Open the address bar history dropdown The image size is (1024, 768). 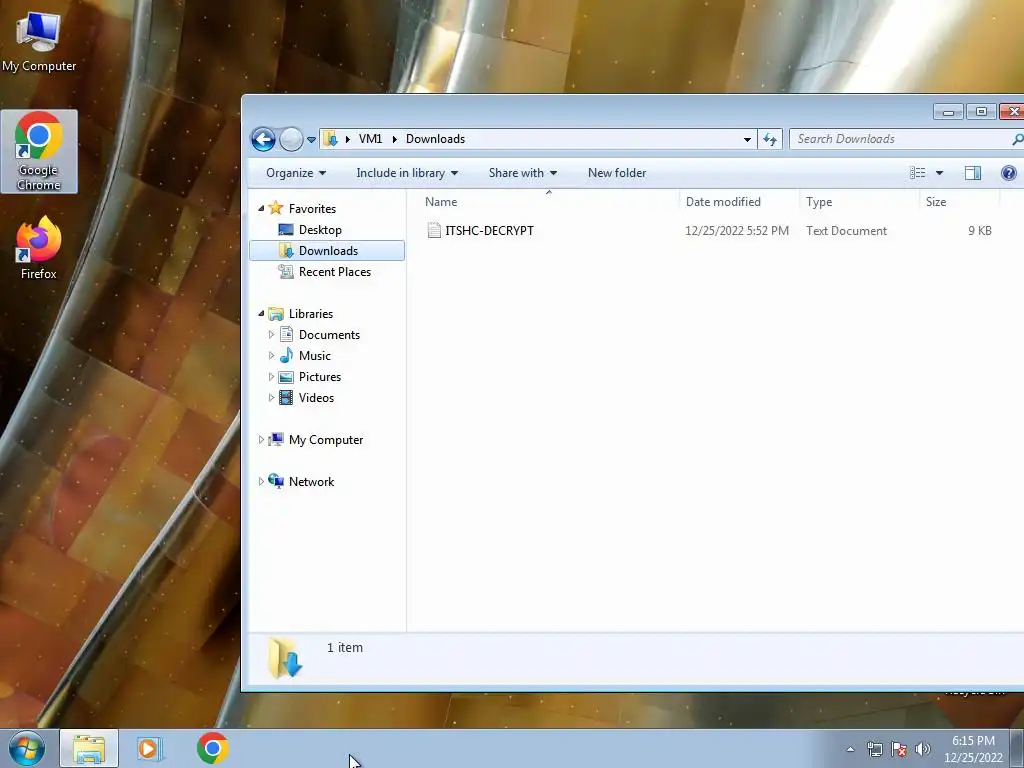[747, 139]
